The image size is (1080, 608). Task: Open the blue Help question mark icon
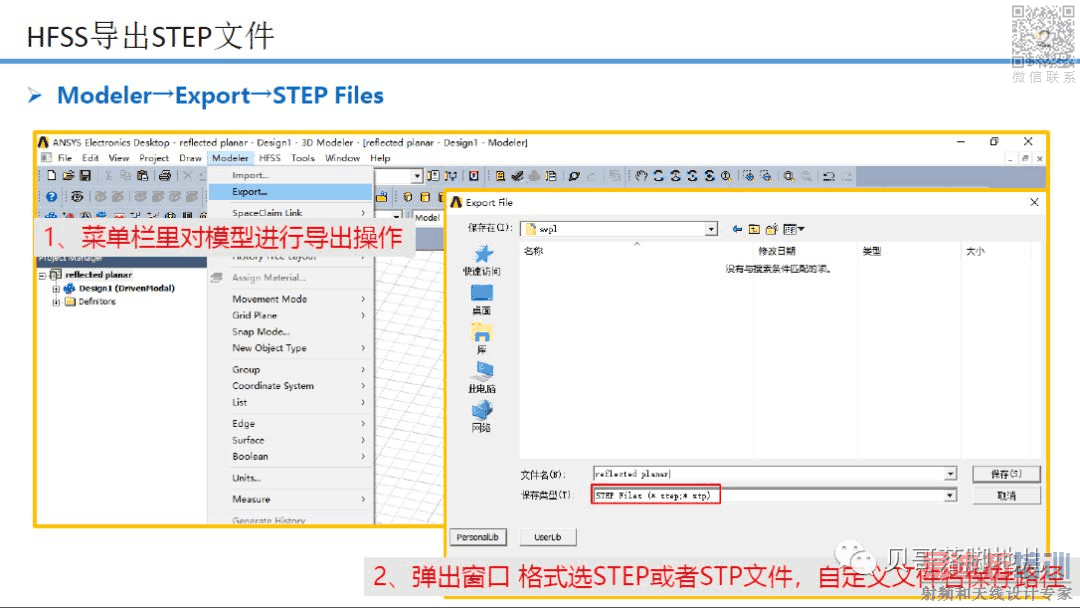(x=52, y=196)
